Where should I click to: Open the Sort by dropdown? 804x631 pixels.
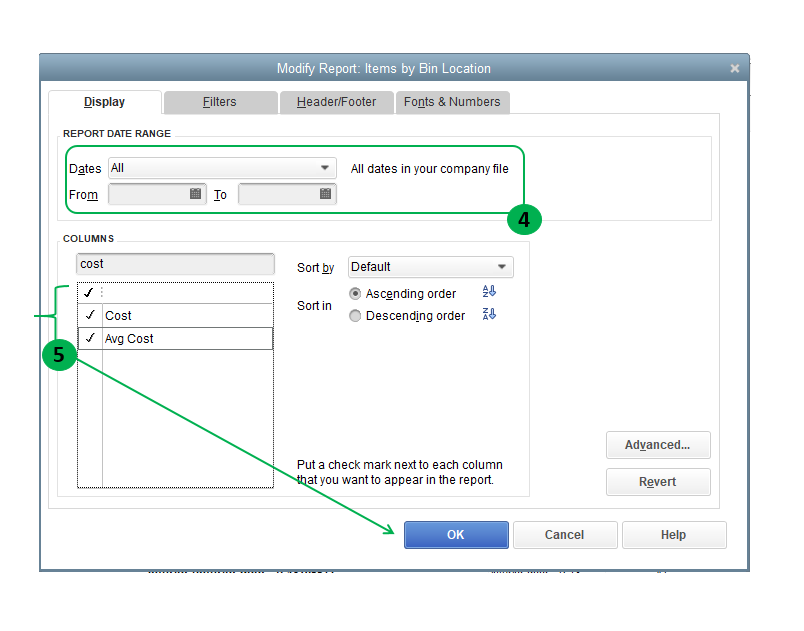431,267
